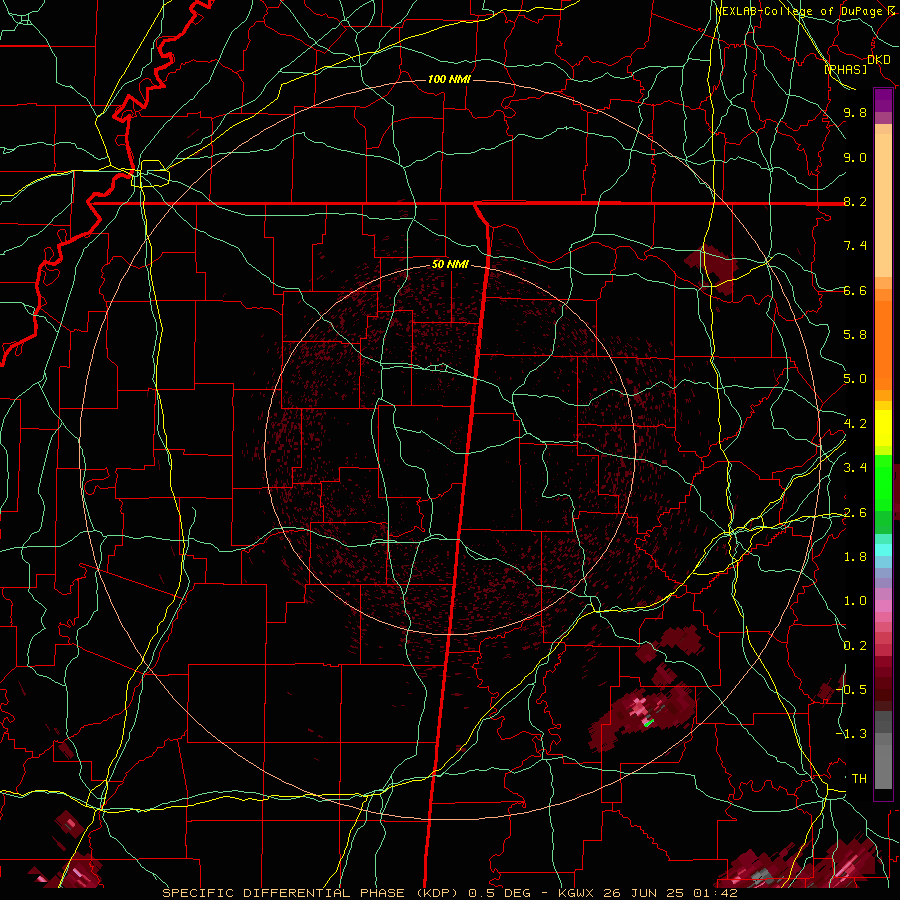Screen dimensions: 900x900
Task: Pick the cyan band of the color bar
Action: 883,550
